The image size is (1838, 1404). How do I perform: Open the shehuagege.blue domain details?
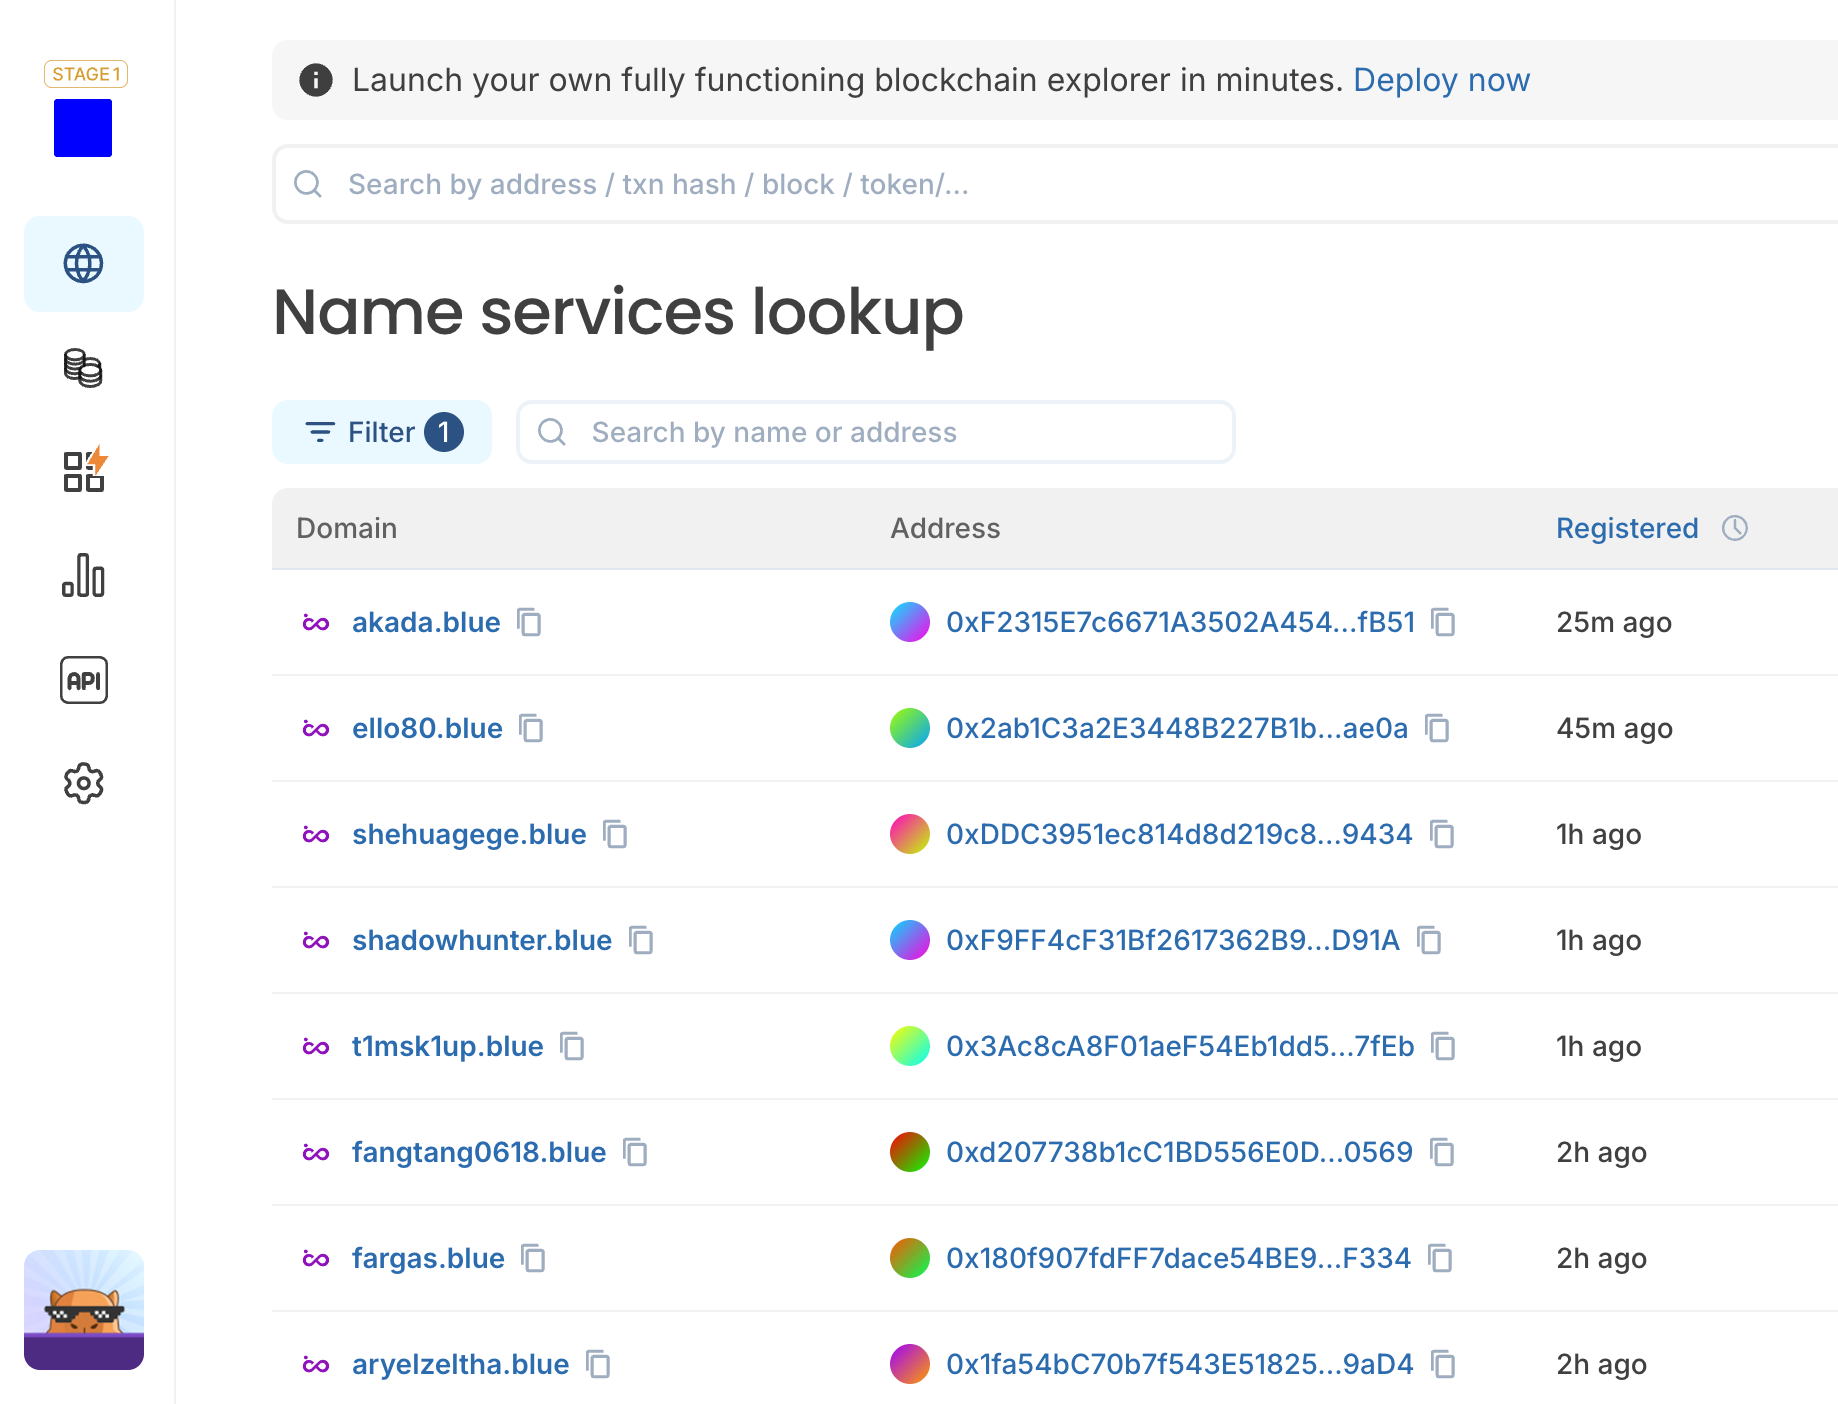coord(468,834)
